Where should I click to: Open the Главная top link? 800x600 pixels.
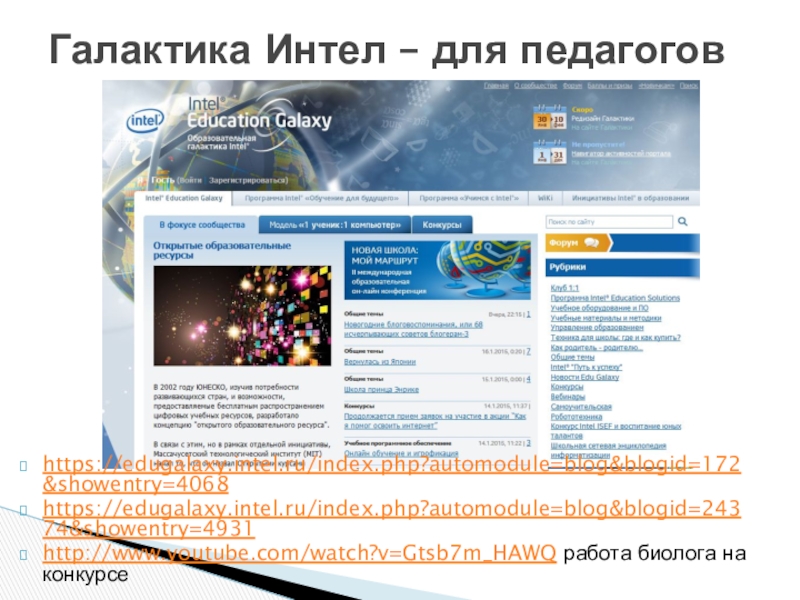pos(496,86)
